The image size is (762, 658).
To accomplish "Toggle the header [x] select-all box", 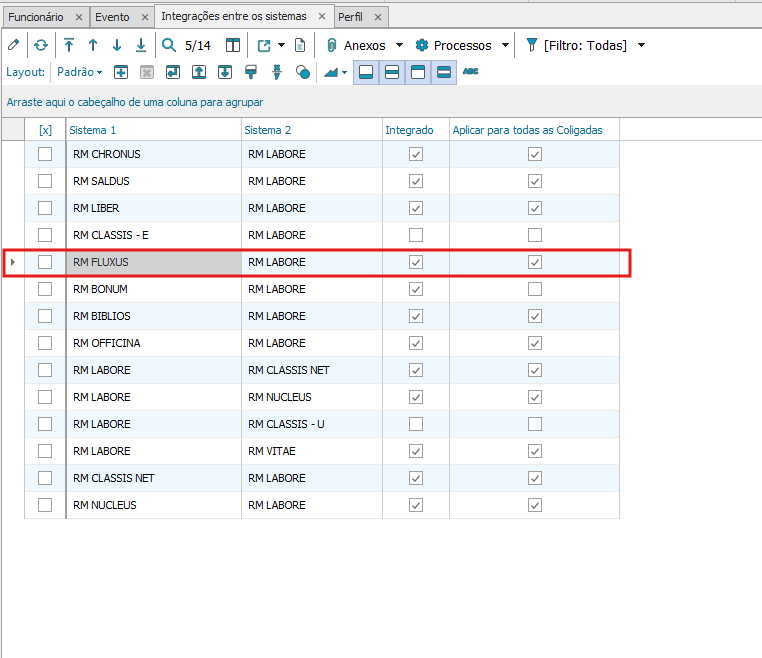I will (x=45, y=130).
